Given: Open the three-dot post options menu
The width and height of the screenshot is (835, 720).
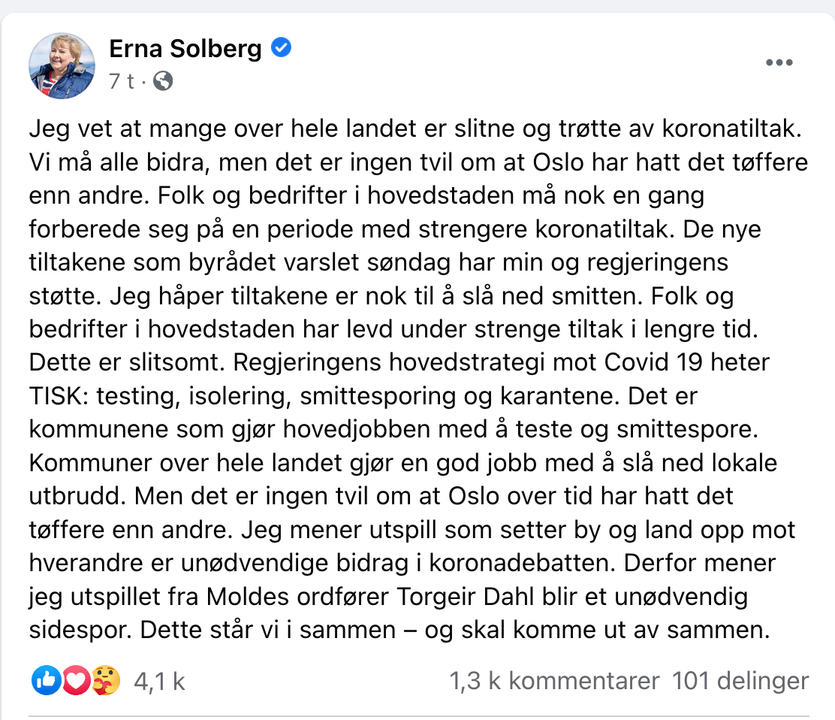Looking at the screenshot, I should pos(779,63).
